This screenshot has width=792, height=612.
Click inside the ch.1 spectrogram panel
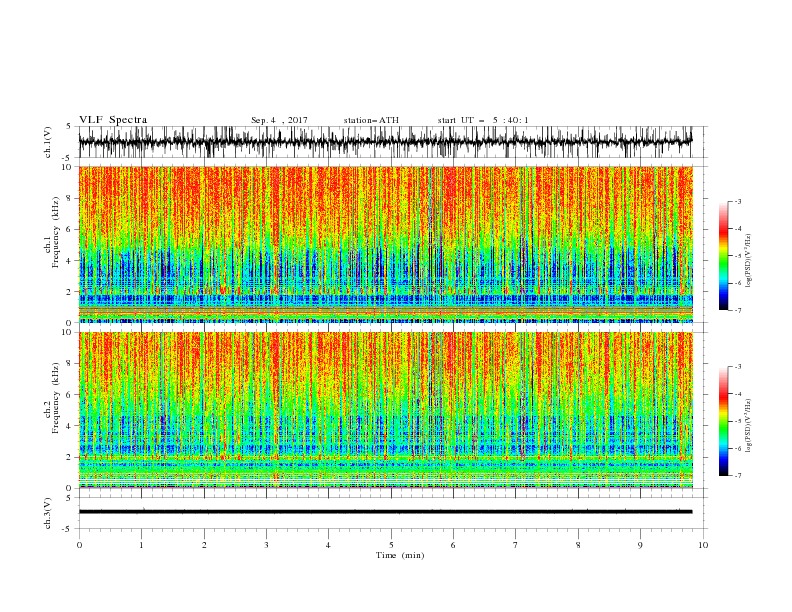(x=386, y=244)
